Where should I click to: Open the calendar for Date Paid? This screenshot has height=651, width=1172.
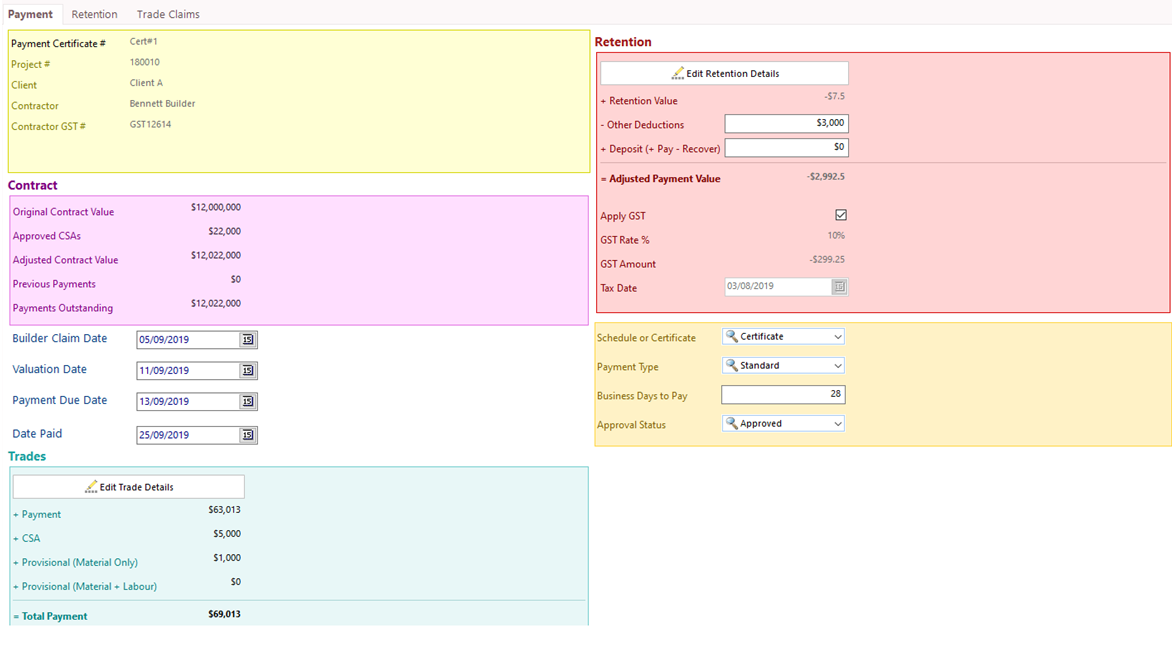[248, 434]
